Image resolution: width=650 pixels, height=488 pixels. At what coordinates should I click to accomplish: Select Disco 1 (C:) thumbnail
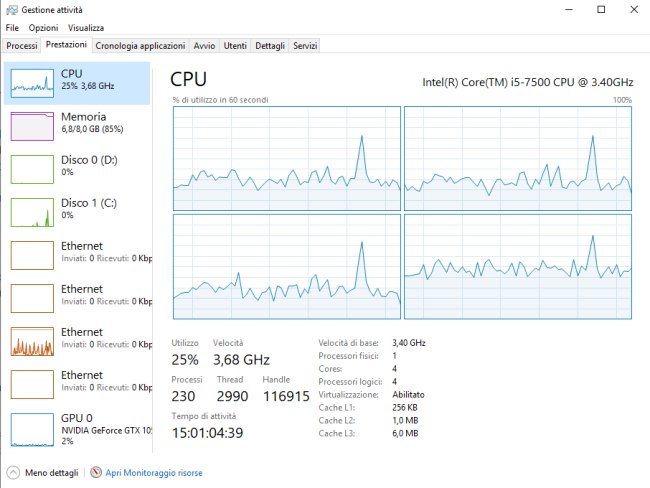tap(30, 212)
